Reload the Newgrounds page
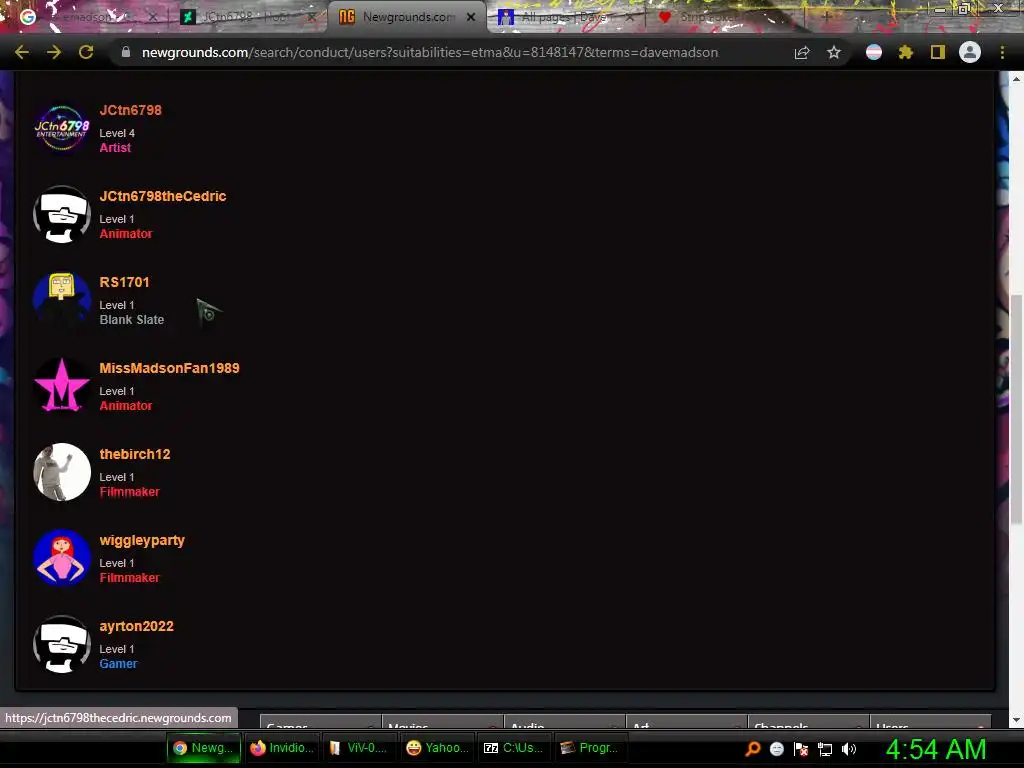Image resolution: width=1024 pixels, height=768 pixels. click(86, 52)
